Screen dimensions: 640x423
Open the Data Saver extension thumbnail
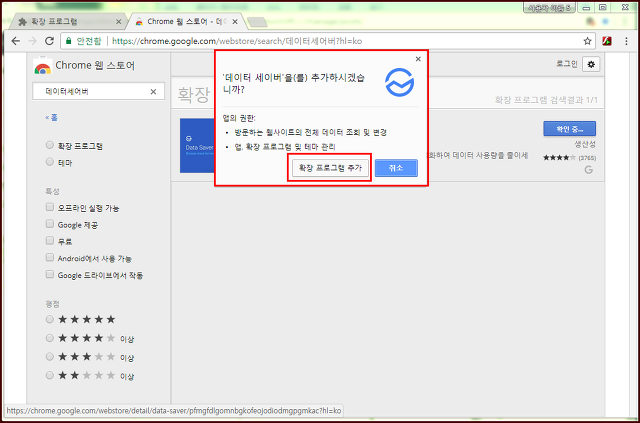(198, 145)
